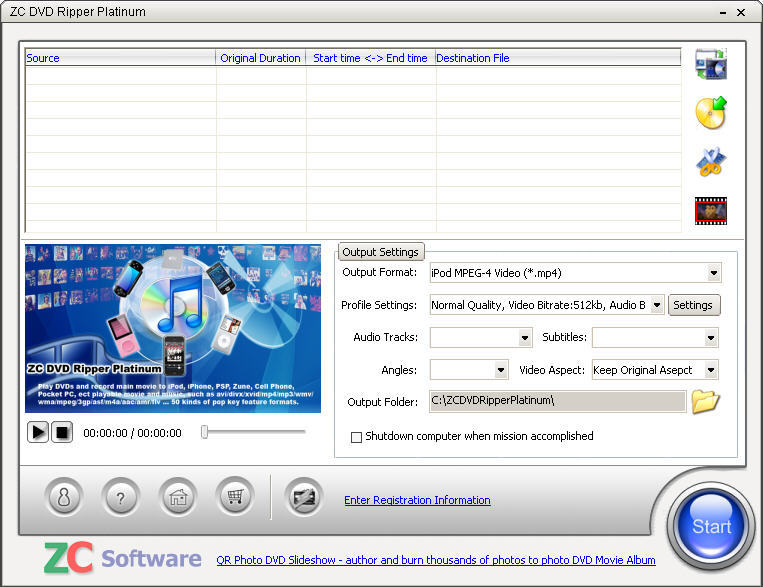
Task: Stop the preview playback
Action: point(62,432)
